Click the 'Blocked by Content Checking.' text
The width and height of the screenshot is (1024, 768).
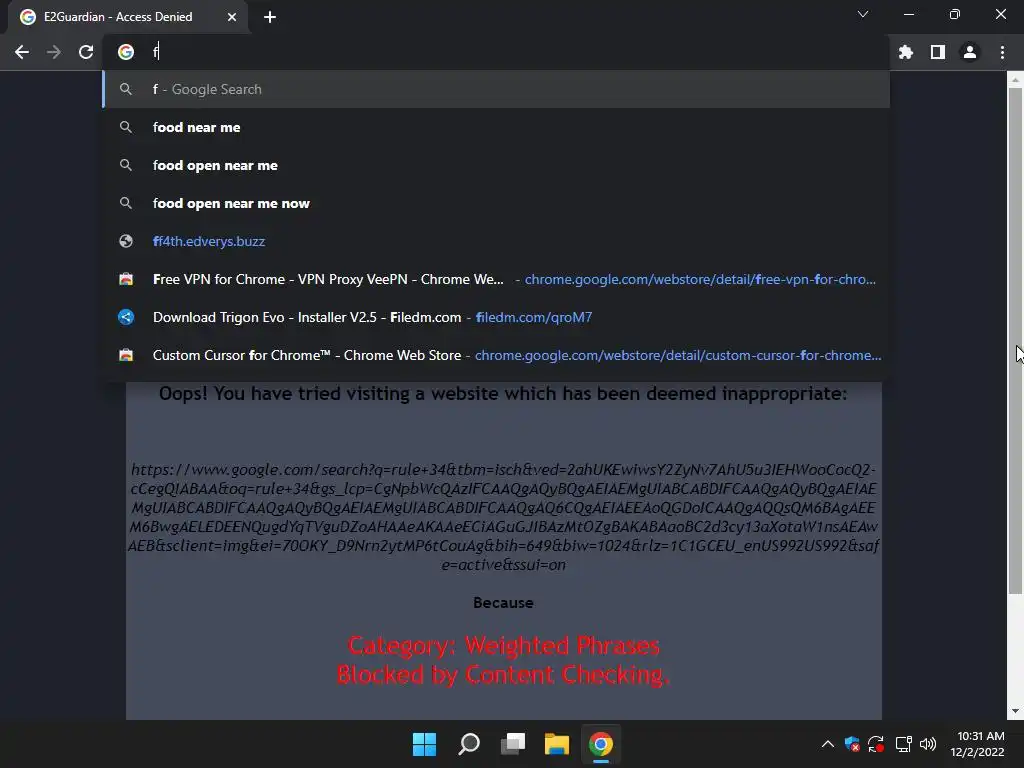click(504, 674)
